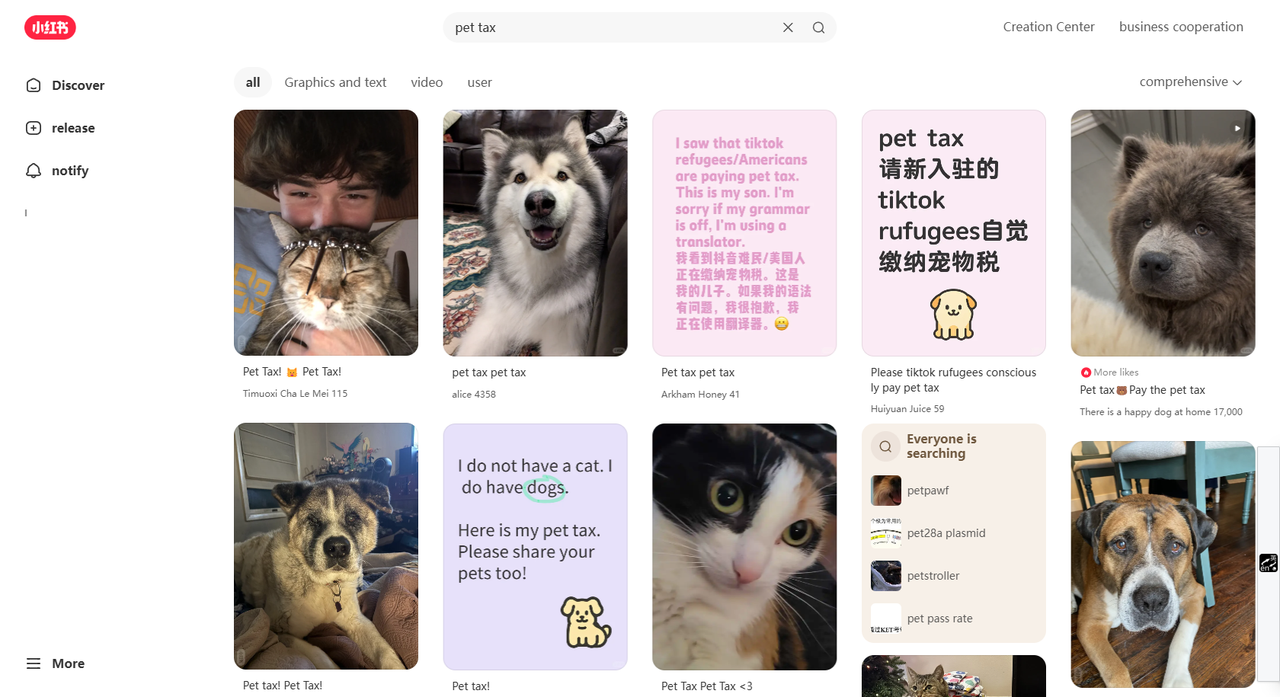The height and width of the screenshot is (697, 1280).
Task: Click the Xiaohongshu red logo
Action: point(50,28)
